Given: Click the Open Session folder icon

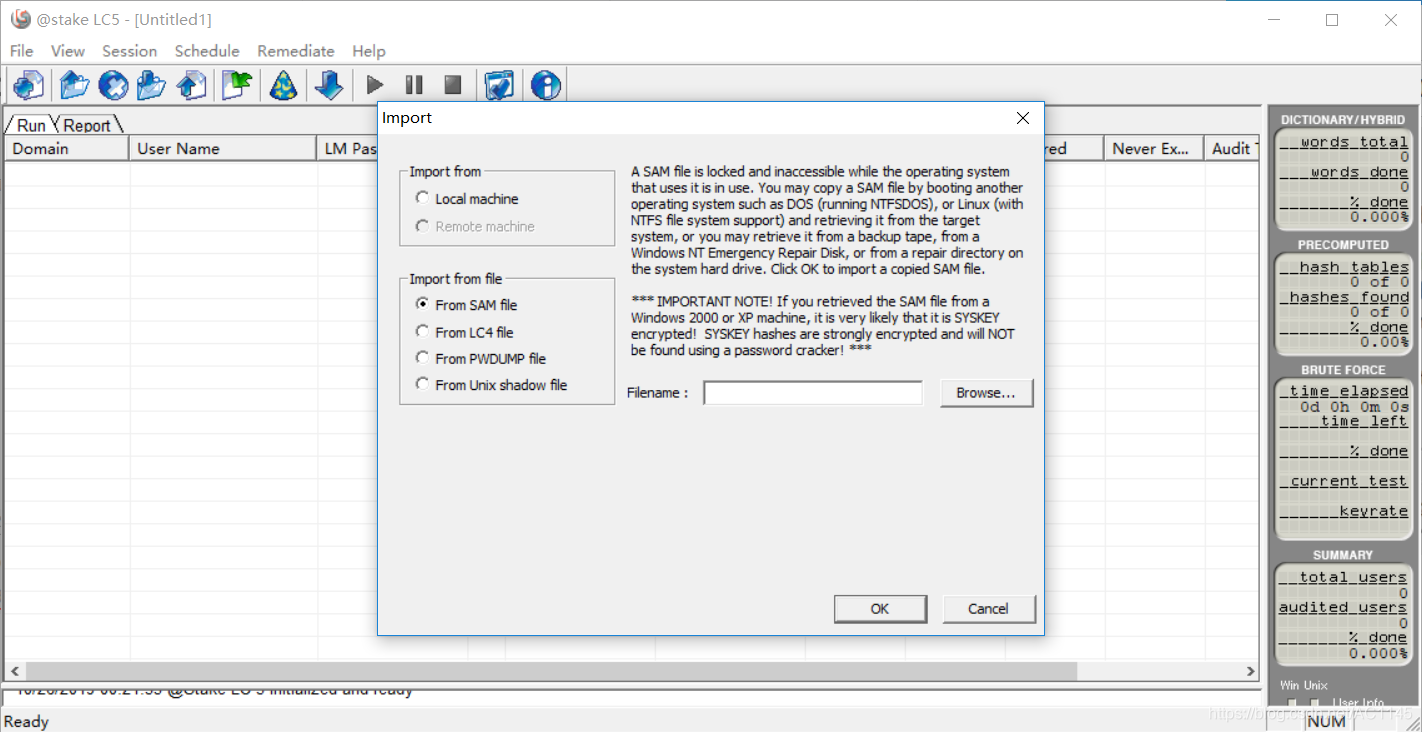Looking at the screenshot, I should point(74,85).
